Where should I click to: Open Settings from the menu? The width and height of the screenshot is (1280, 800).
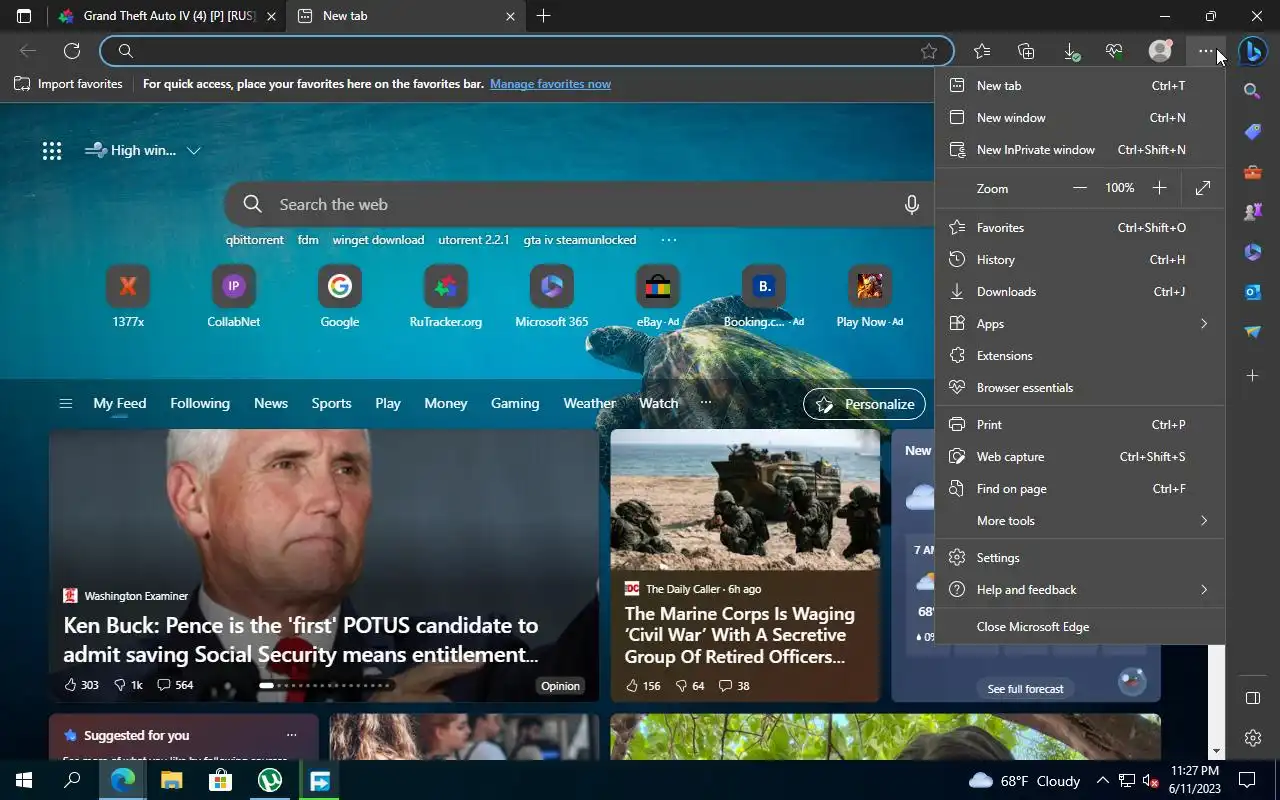click(x=1079, y=558)
